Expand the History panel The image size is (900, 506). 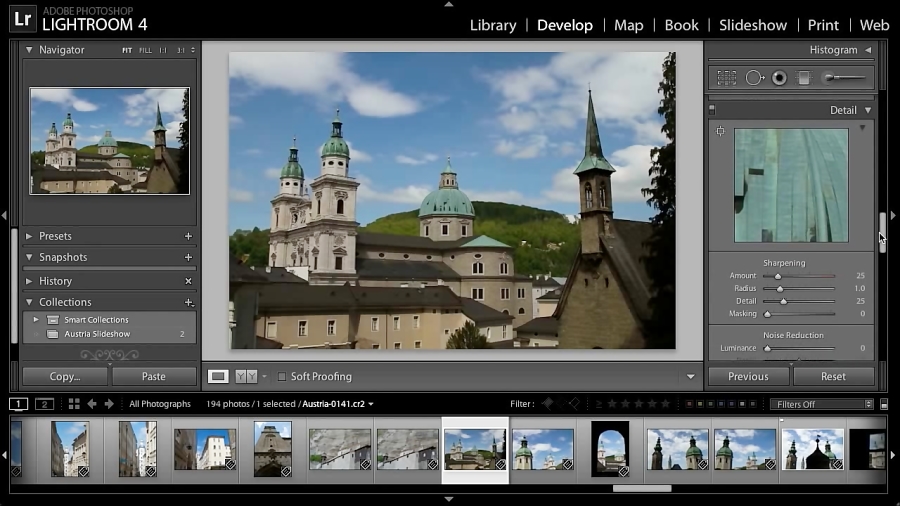[29, 281]
